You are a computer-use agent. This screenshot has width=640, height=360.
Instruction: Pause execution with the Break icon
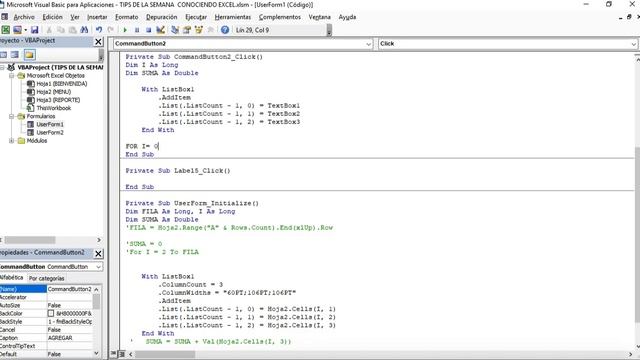coord(137,30)
